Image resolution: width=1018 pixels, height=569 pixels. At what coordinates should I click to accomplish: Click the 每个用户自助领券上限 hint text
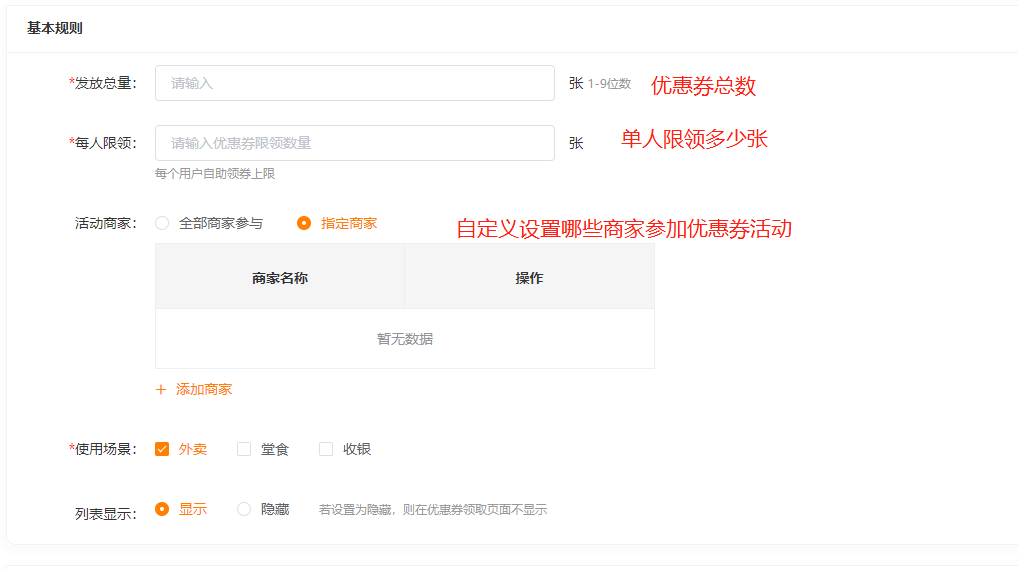point(215,174)
